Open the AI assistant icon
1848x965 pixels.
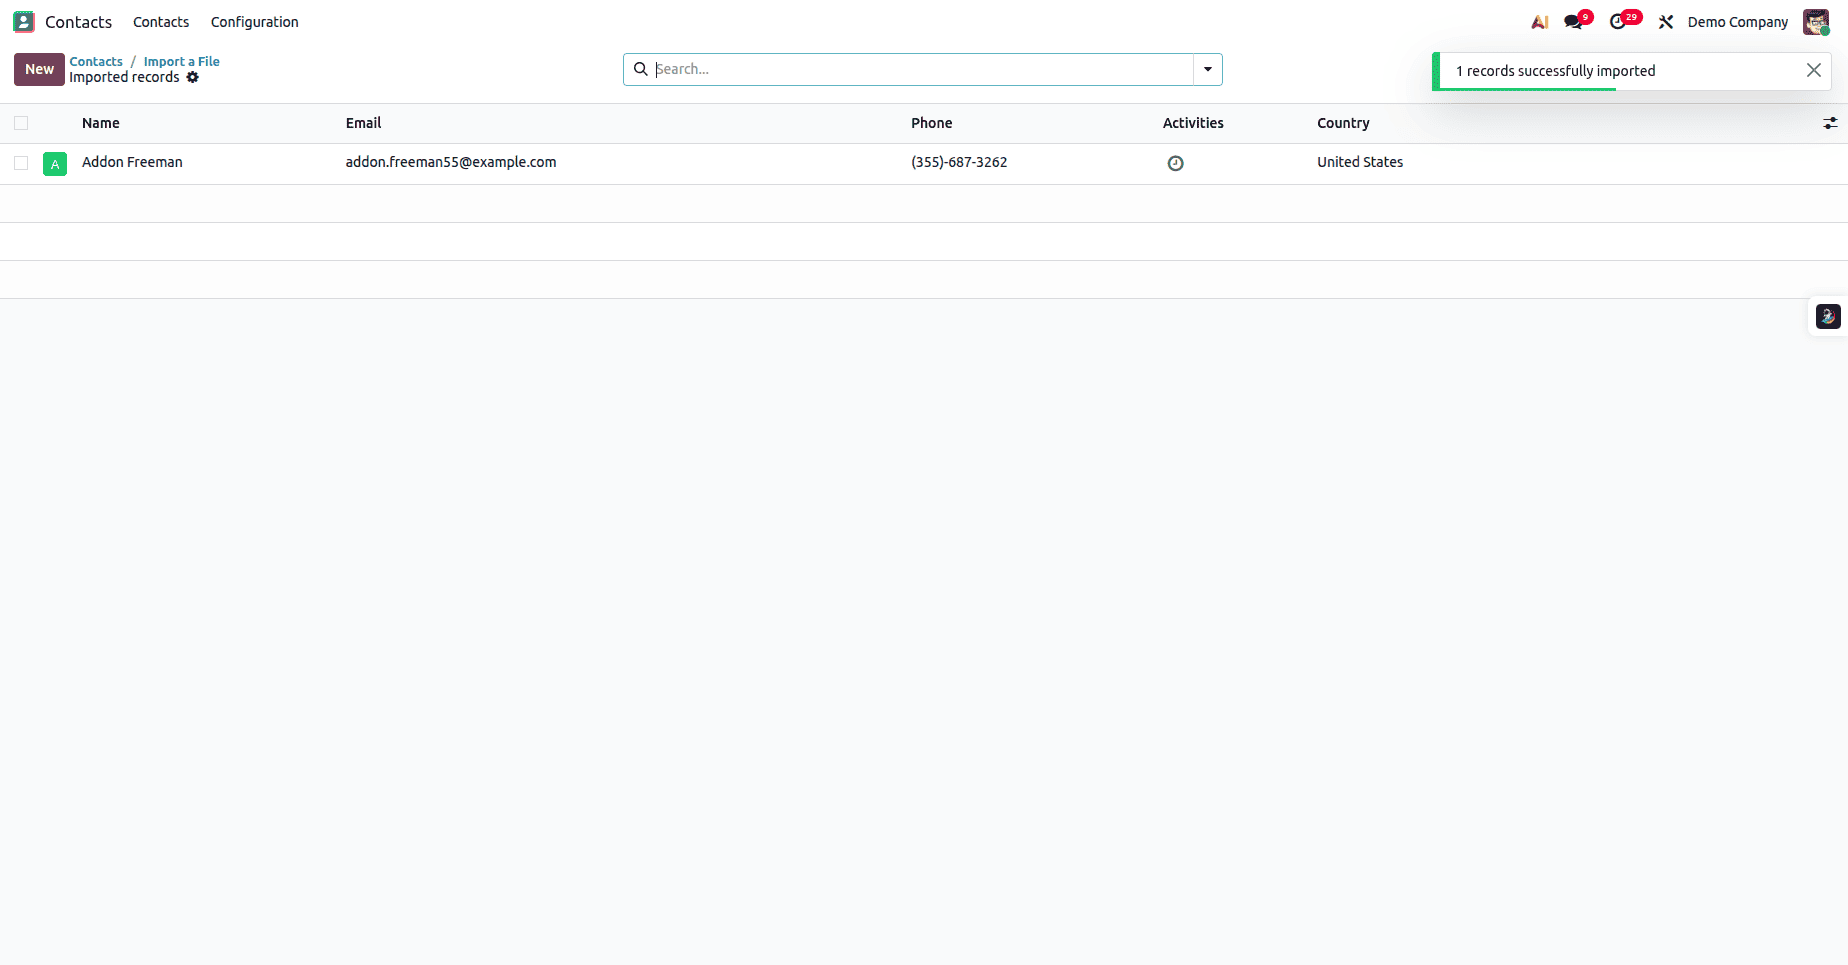coord(1540,21)
